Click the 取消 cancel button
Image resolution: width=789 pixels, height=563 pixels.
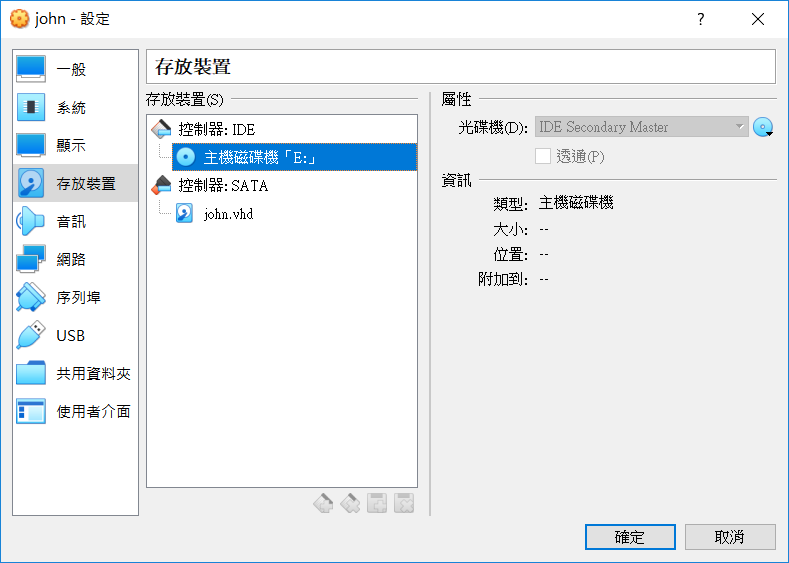point(730,537)
